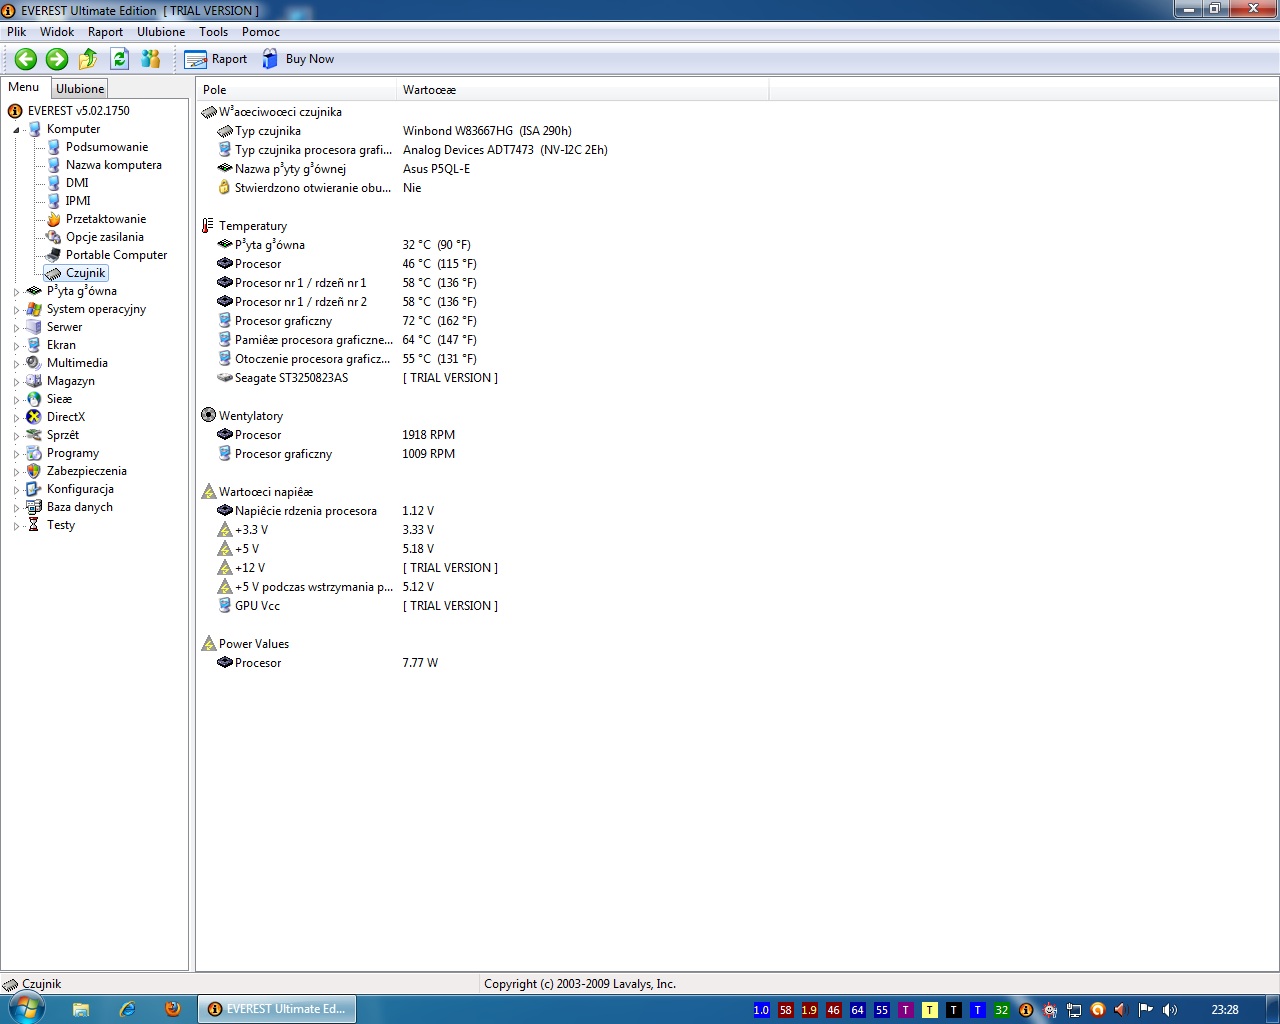Viewport: 1280px width, 1024px height.
Task: Expand the DirectX node
Action: pyautogui.click(x=17, y=418)
